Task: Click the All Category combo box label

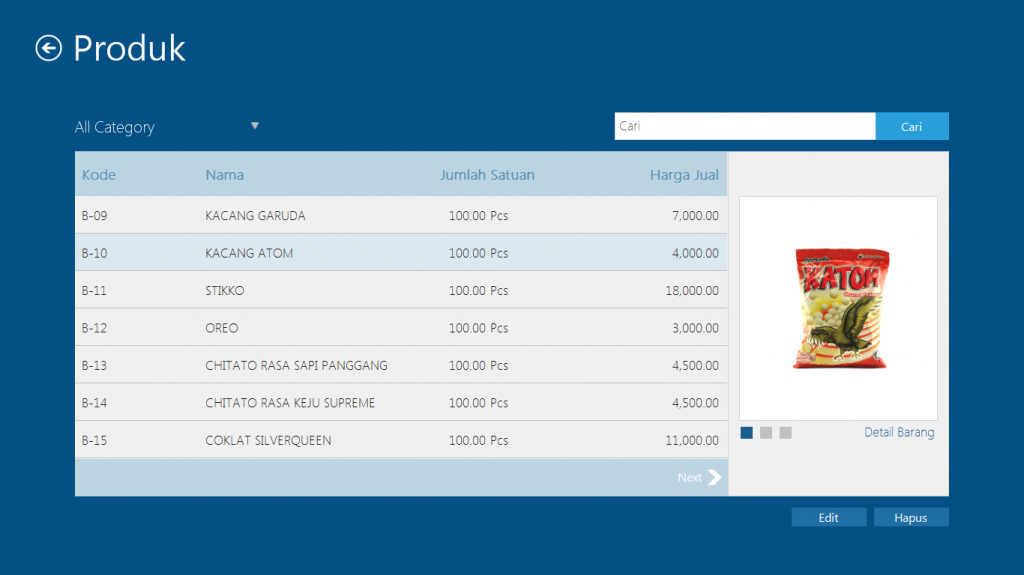Action: coord(115,127)
